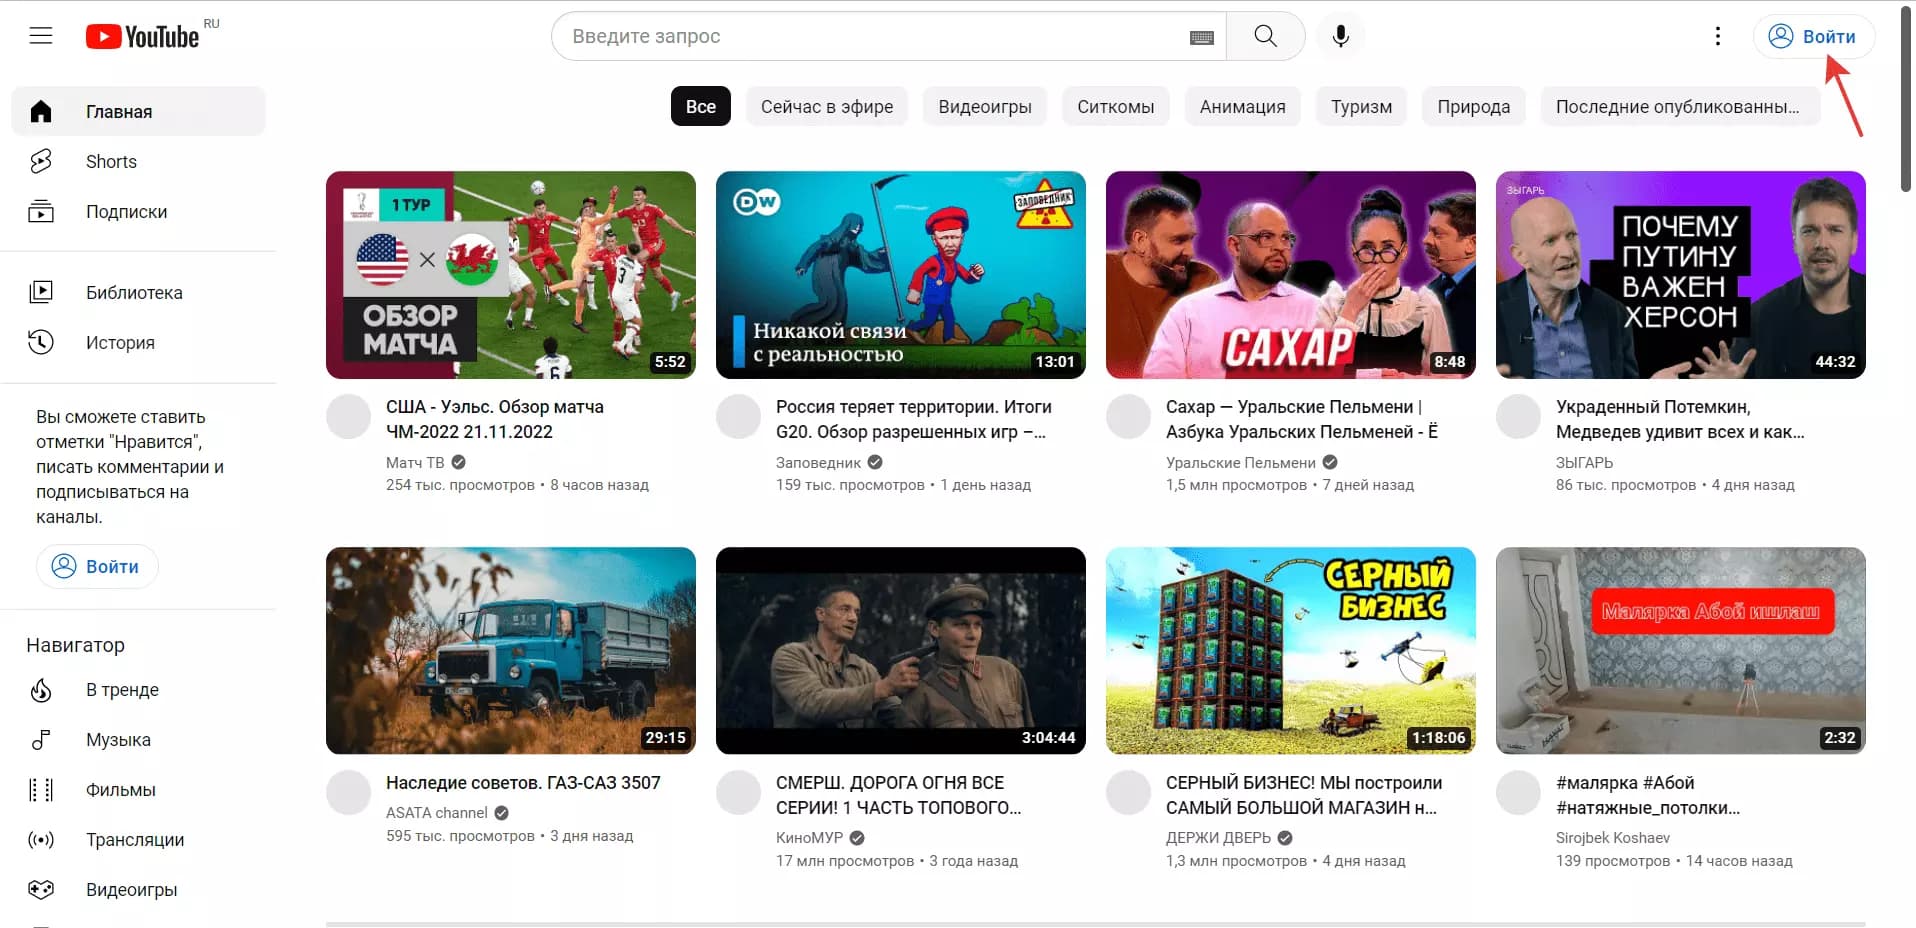
Task: Play the Малярка Абой ишлаш thumbnail
Action: pyautogui.click(x=1681, y=650)
